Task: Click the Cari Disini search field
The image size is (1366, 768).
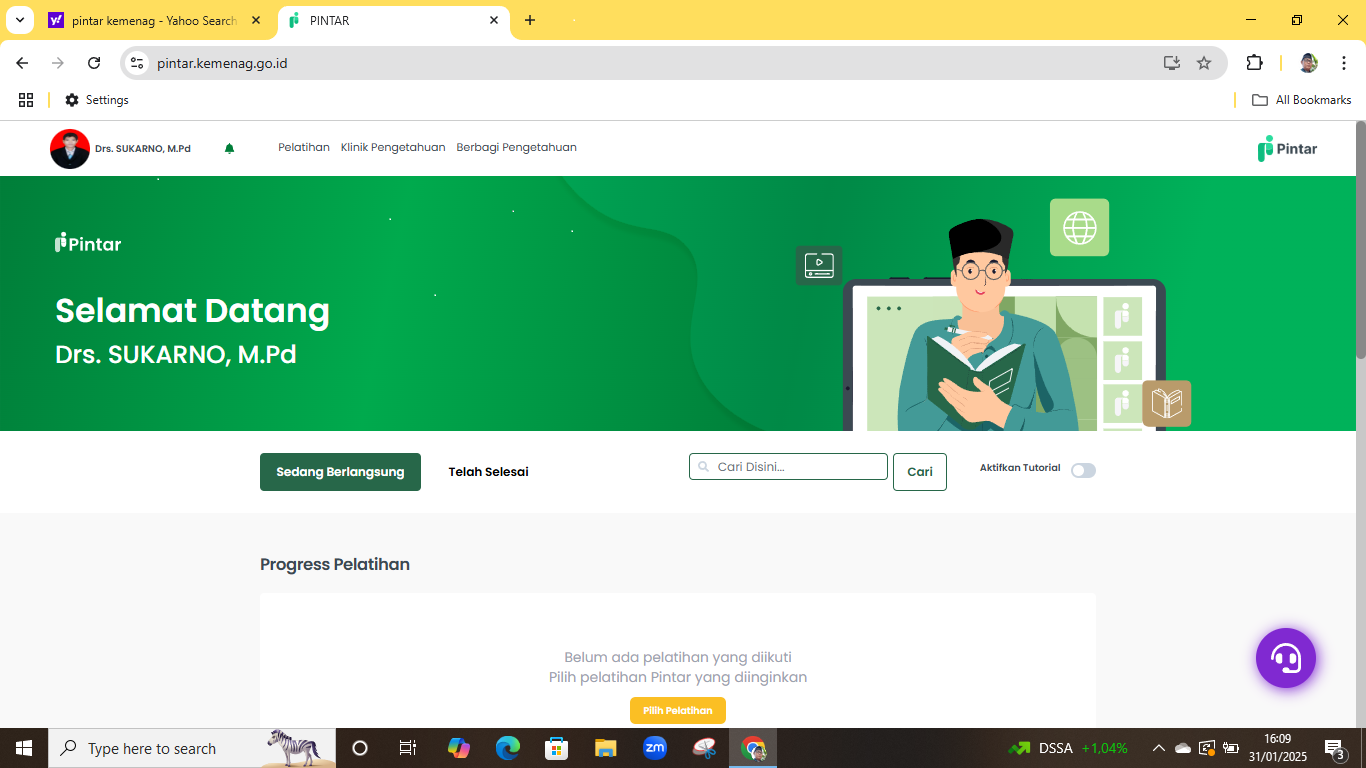Action: click(788, 467)
